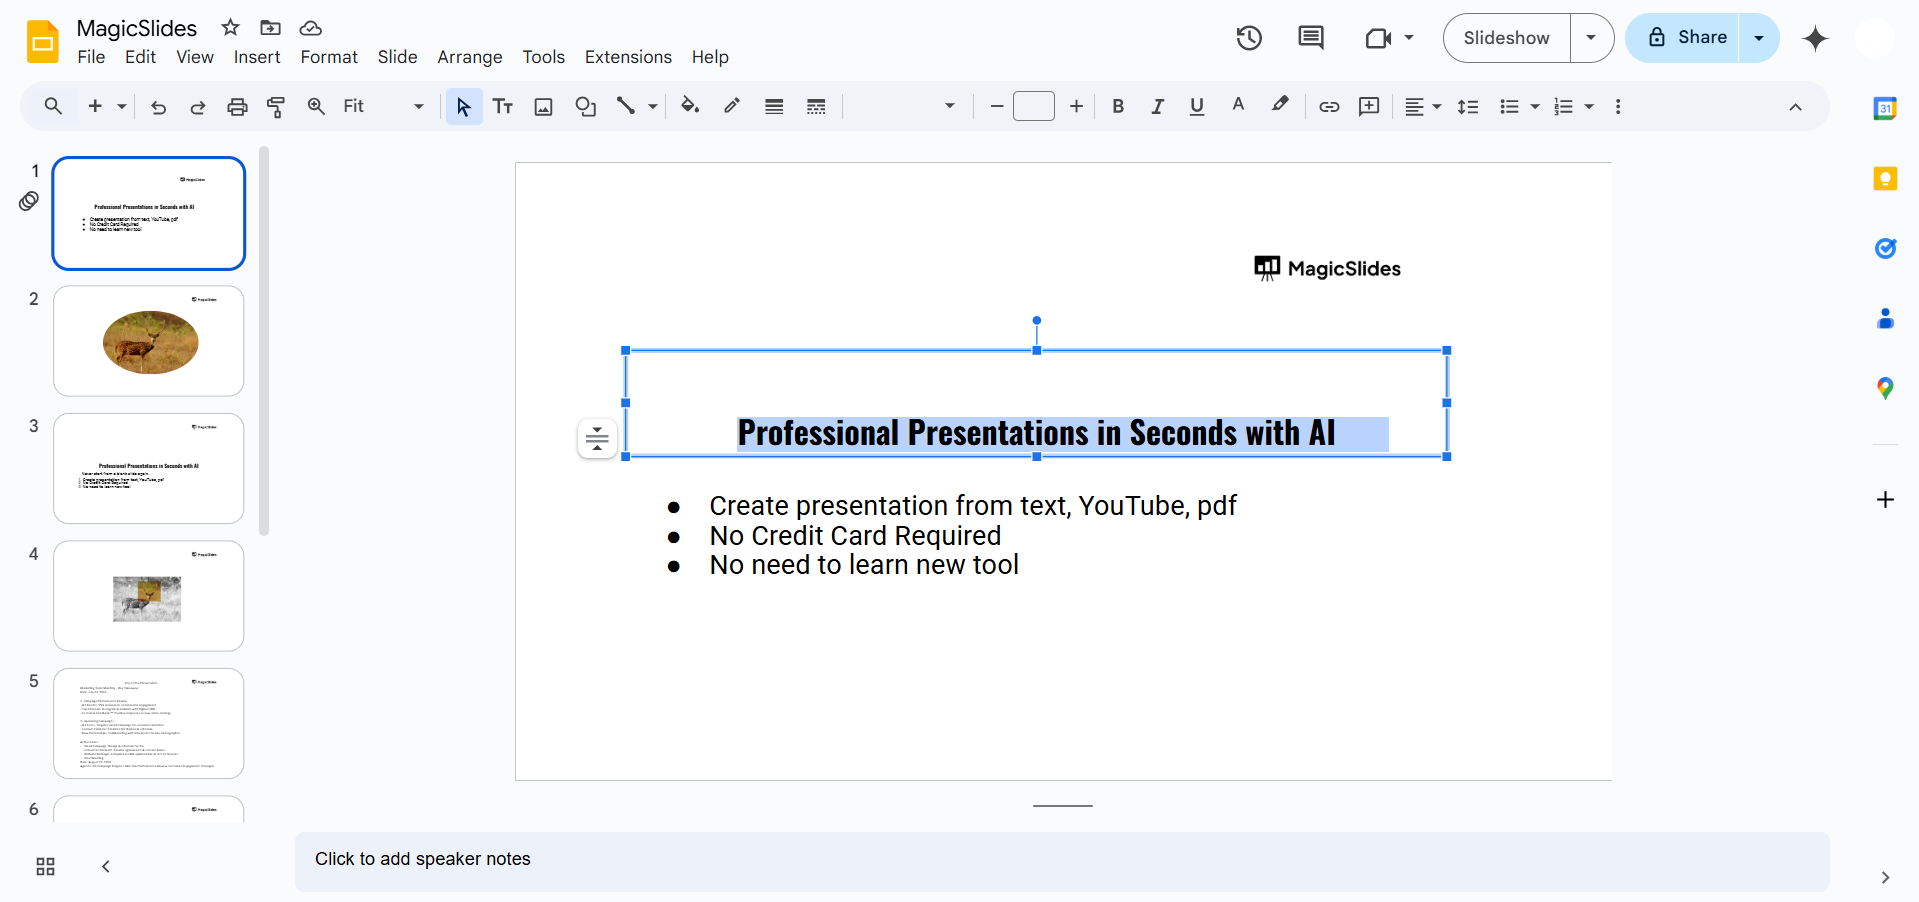Viewport: 1919px width, 902px height.
Task: Toggle underline on selected text
Action: coord(1196,107)
